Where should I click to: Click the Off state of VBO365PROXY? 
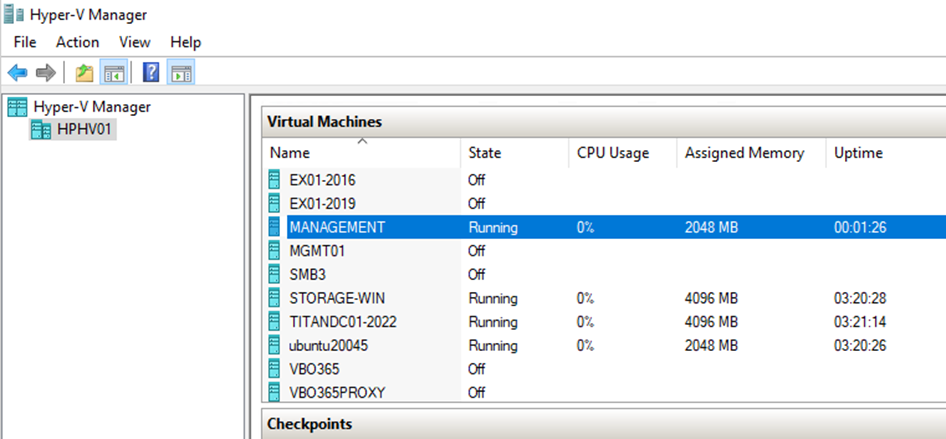pos(477,393)
